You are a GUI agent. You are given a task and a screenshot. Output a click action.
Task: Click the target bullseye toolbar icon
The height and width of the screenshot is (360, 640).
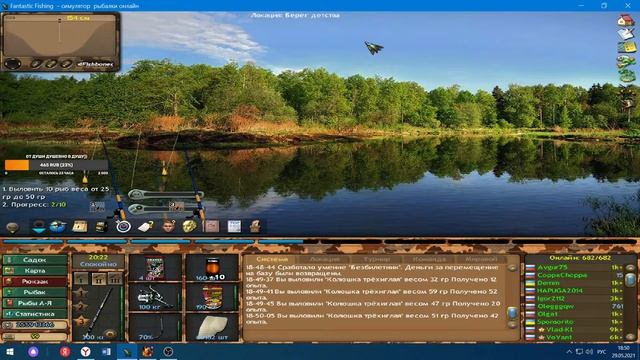pyautogui.click(x=123, y=227)
